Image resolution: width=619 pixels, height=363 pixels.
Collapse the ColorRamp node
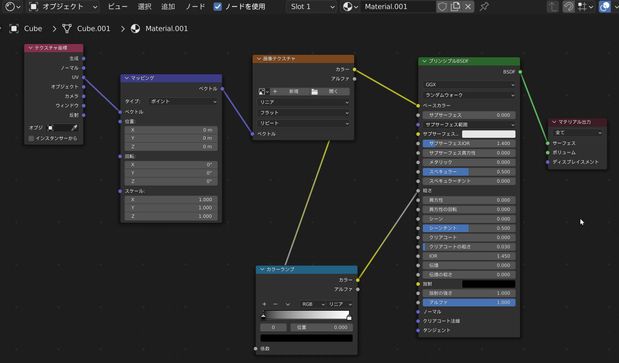tap(262, 269)
